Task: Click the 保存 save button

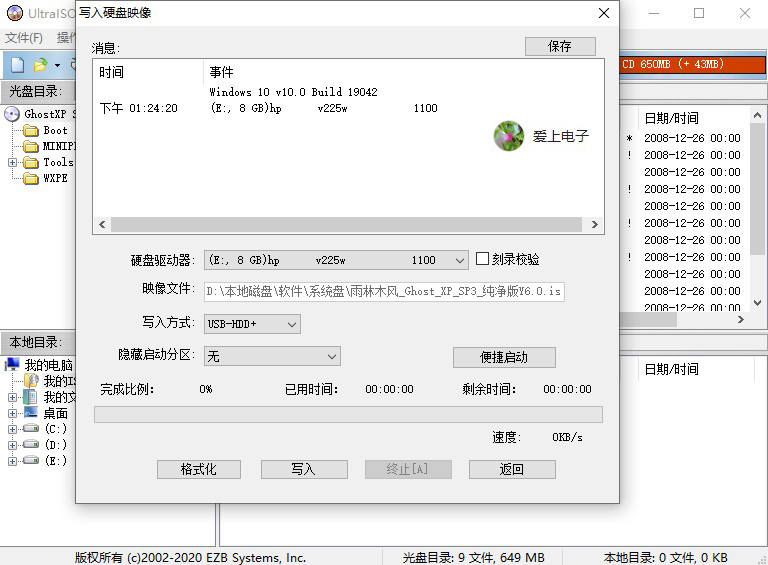Action: point(560,47)
